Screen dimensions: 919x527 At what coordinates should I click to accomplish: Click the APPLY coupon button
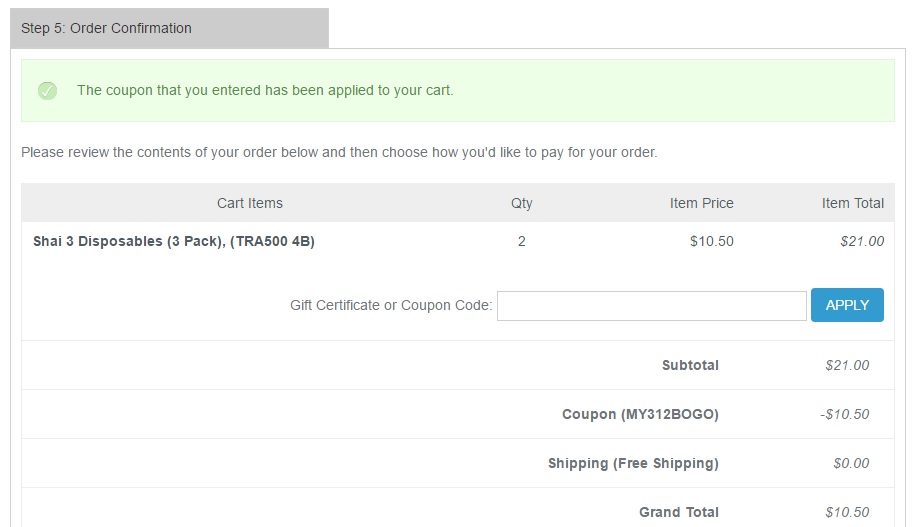tap(847, 305)
